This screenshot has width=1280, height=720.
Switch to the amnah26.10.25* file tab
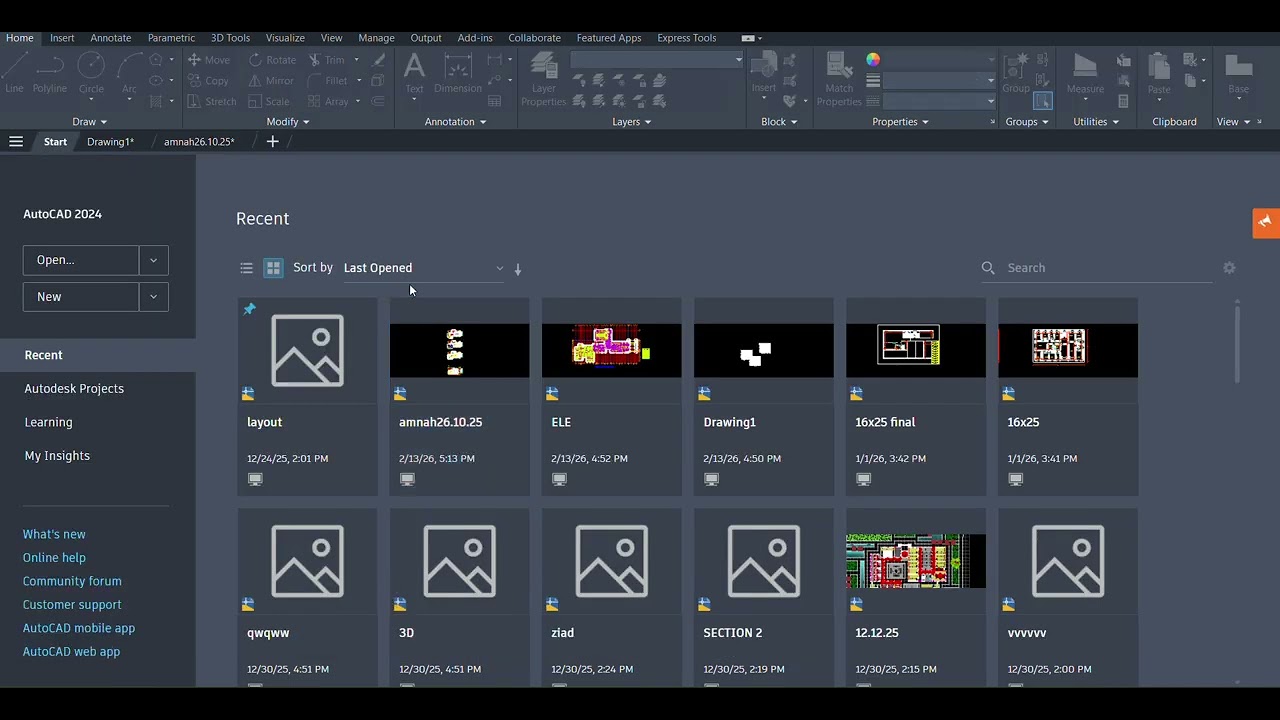point(199,142)
